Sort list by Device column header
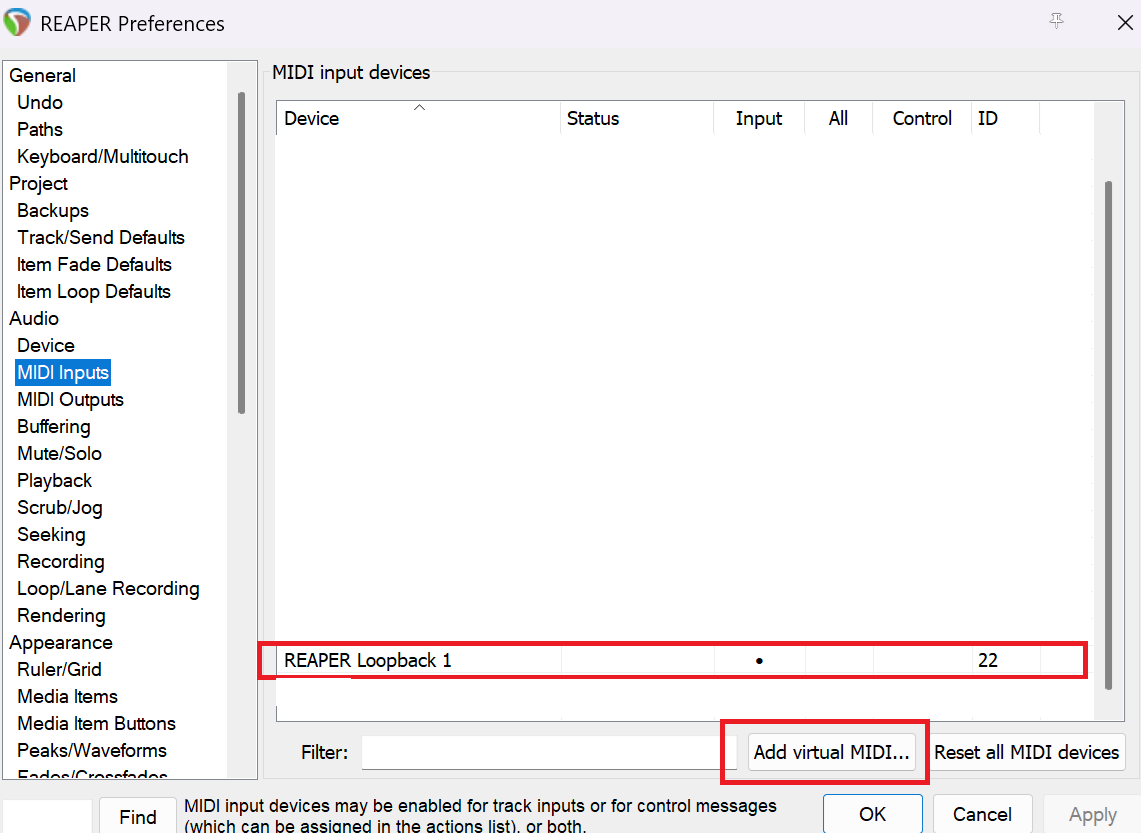 418,119
